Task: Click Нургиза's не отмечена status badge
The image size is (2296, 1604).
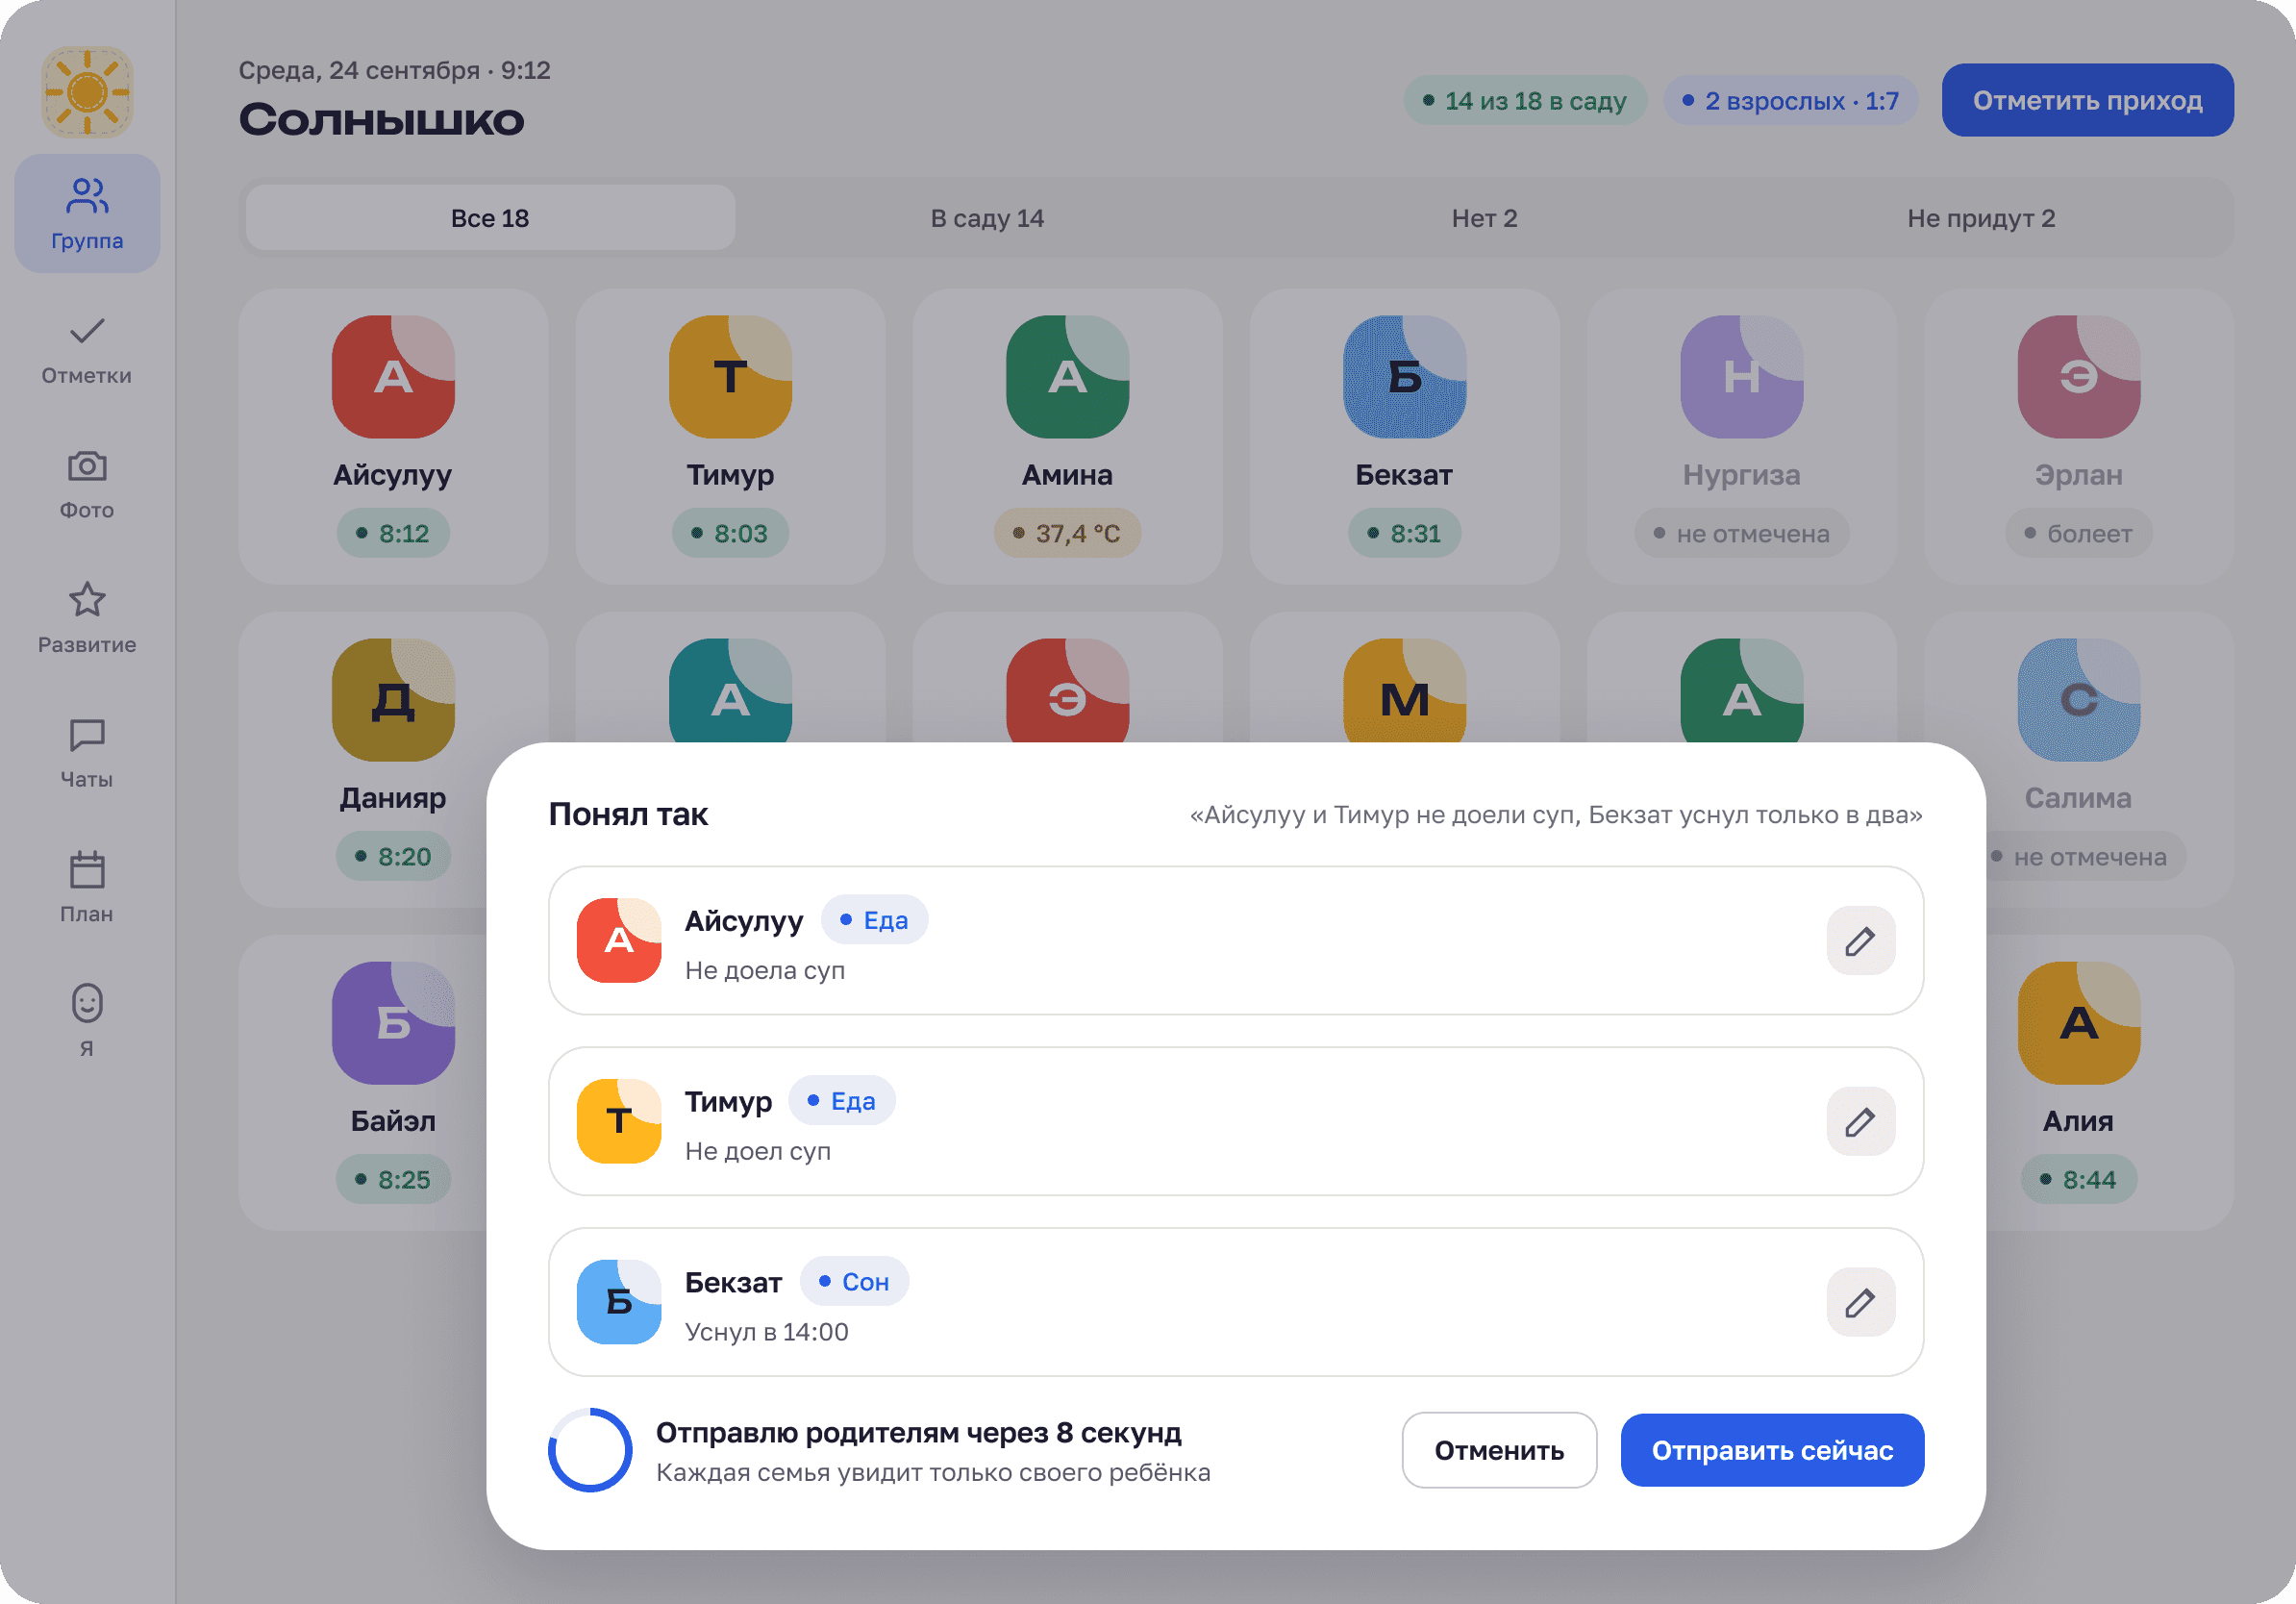Action: tap(1741, 533)
